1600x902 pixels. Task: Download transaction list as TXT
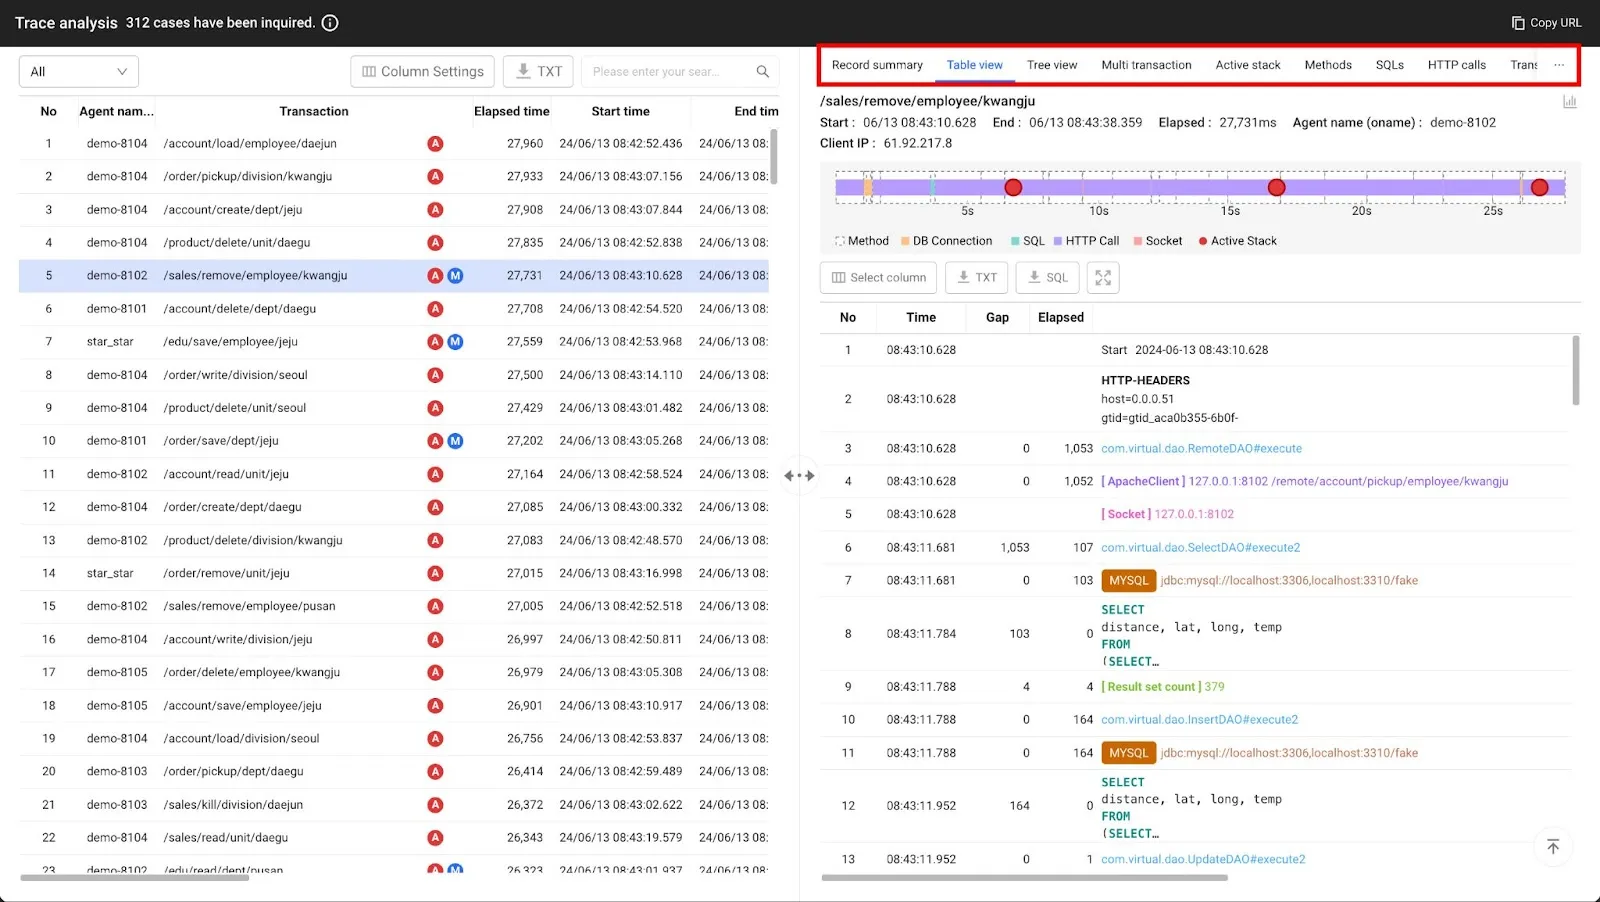click(x=538, y=71)
